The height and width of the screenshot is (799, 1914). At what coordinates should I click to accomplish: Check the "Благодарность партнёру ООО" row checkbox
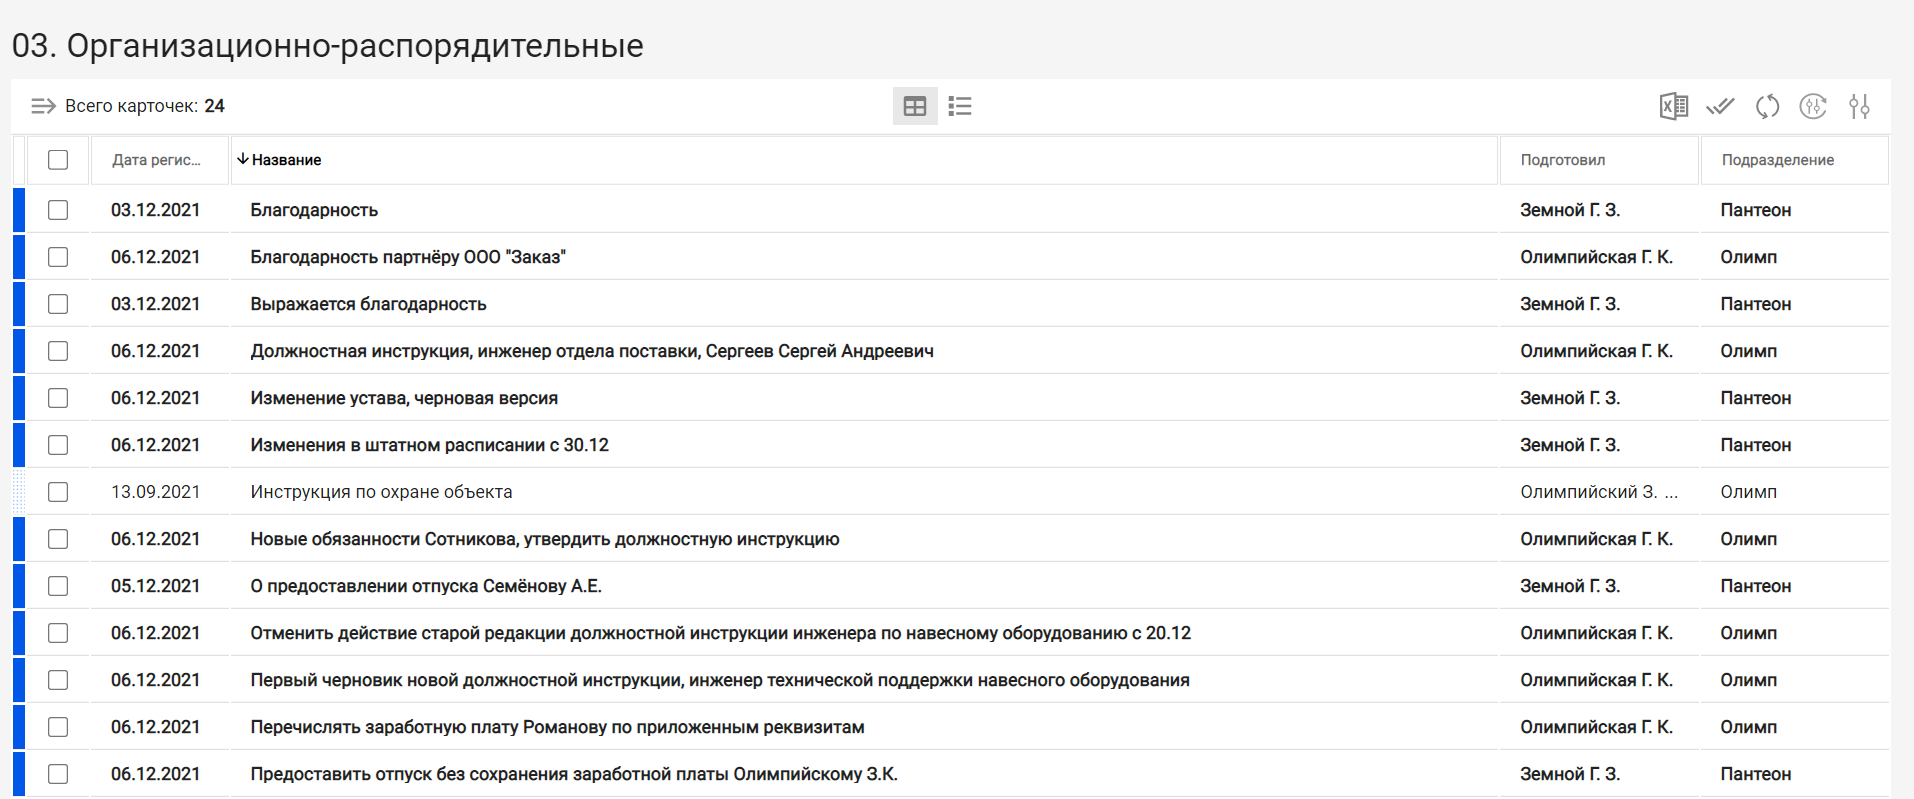coord(58,257)
